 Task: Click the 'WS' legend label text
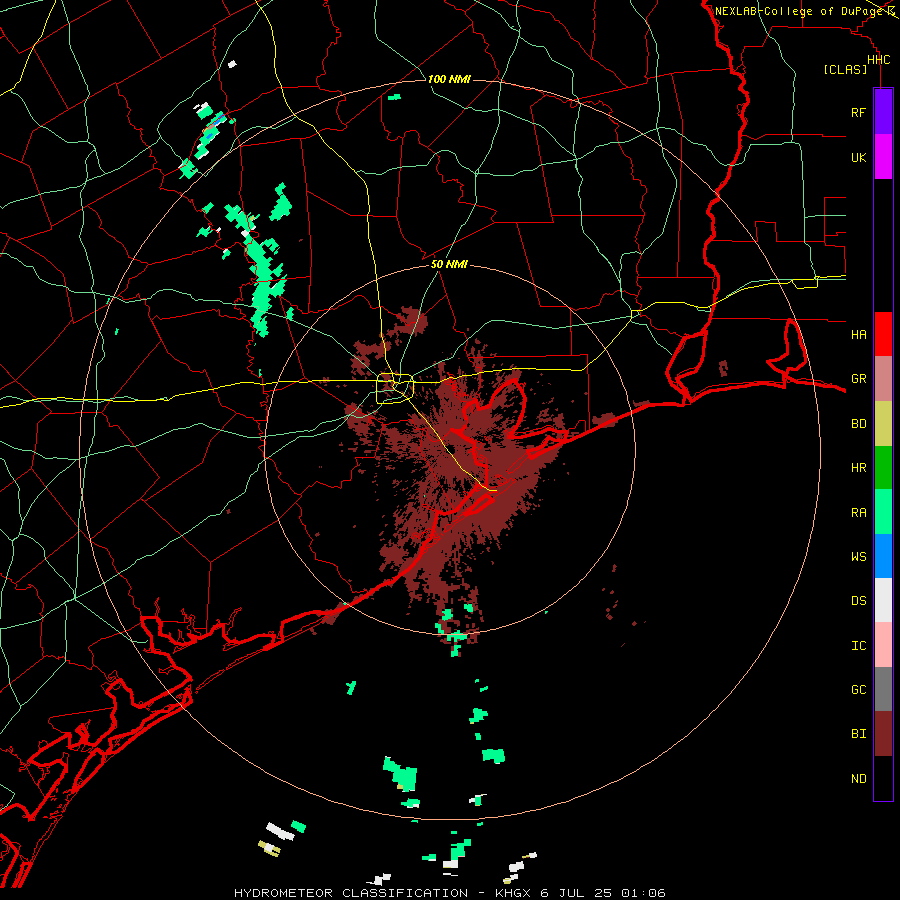[x=858, y=557]
